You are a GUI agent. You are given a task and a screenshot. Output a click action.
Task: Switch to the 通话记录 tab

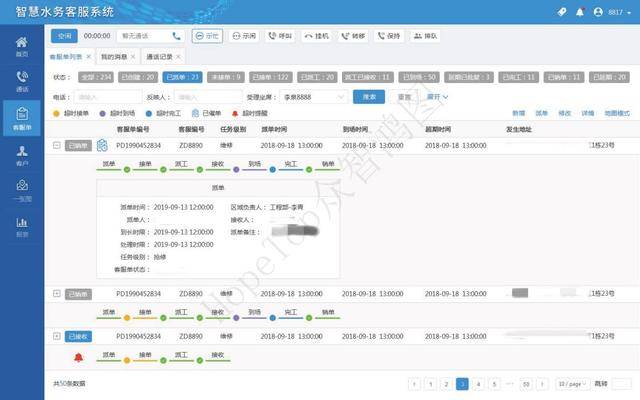coord(159,58)
